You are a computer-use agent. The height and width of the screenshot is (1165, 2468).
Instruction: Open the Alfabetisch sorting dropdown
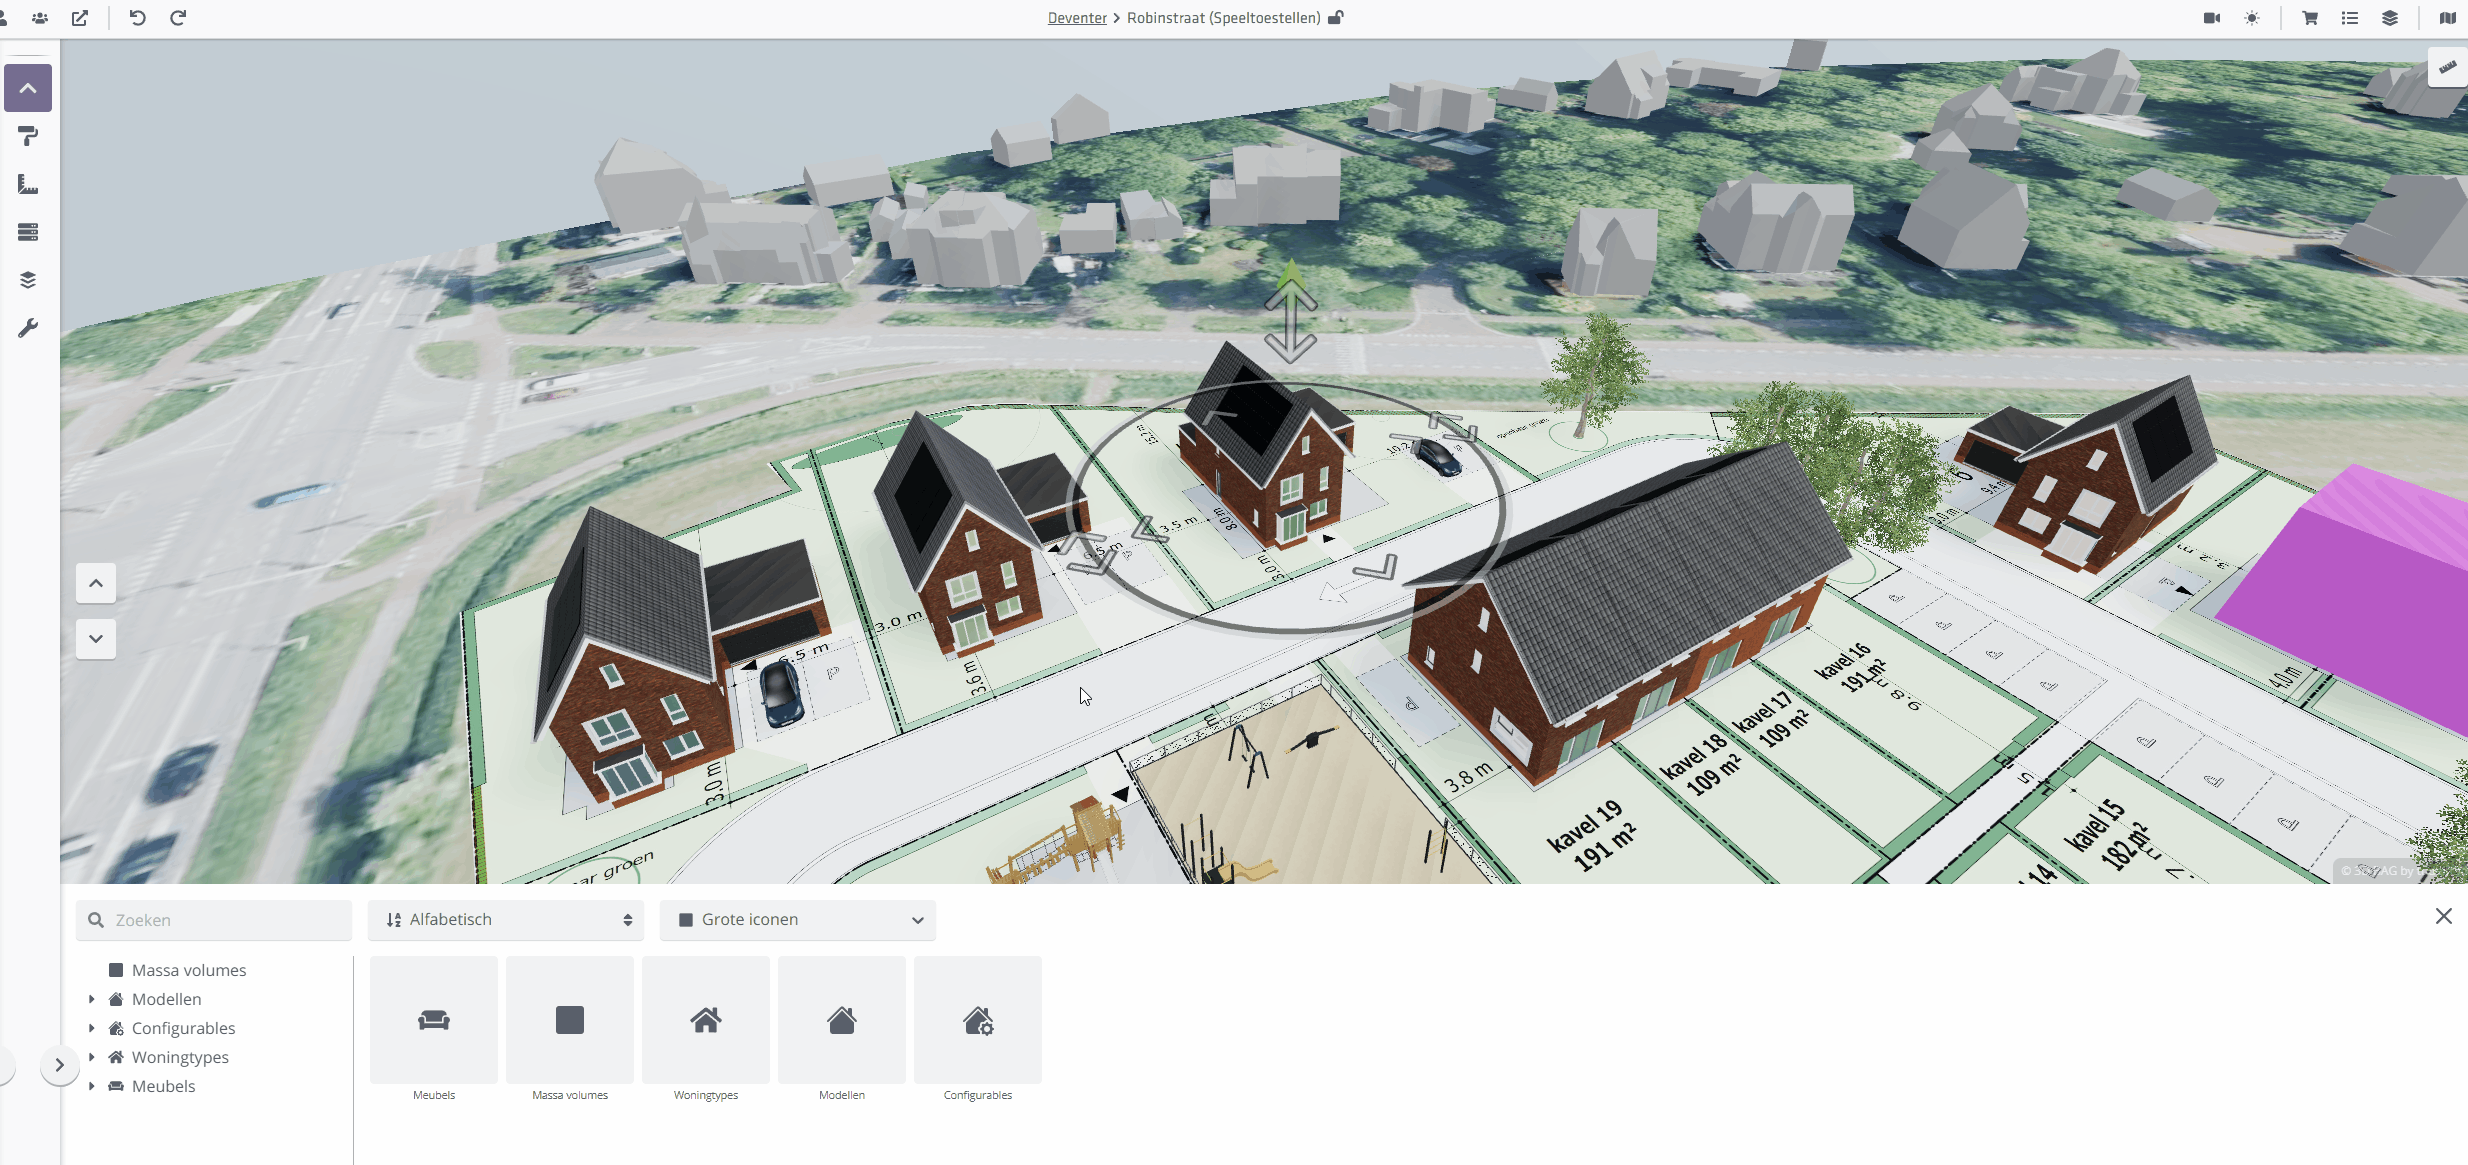tap(506, 919)
